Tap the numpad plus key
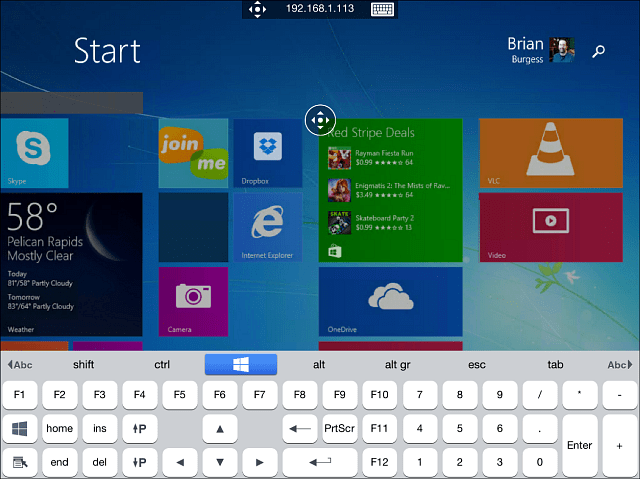The image size is (640, 479). point(620,445)
